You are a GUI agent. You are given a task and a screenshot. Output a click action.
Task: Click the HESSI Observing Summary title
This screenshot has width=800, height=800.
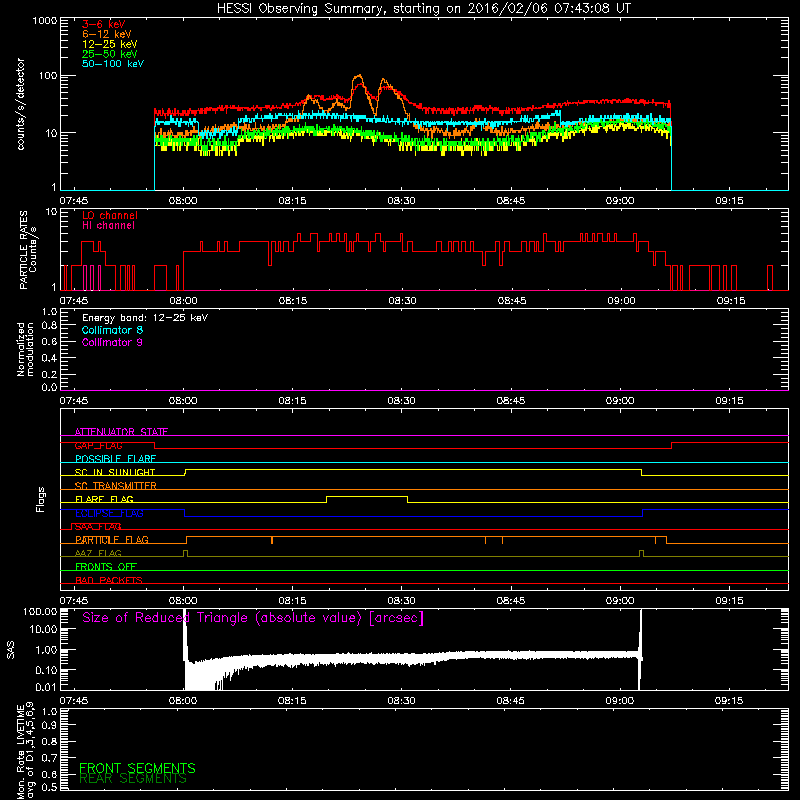click(x=423, y=9)
